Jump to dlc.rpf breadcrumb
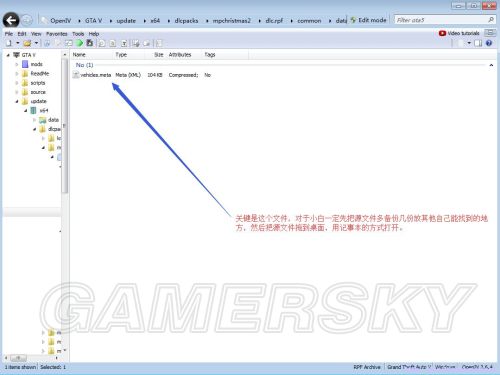This screenshot has height=375, width=500. coord(274,21)
